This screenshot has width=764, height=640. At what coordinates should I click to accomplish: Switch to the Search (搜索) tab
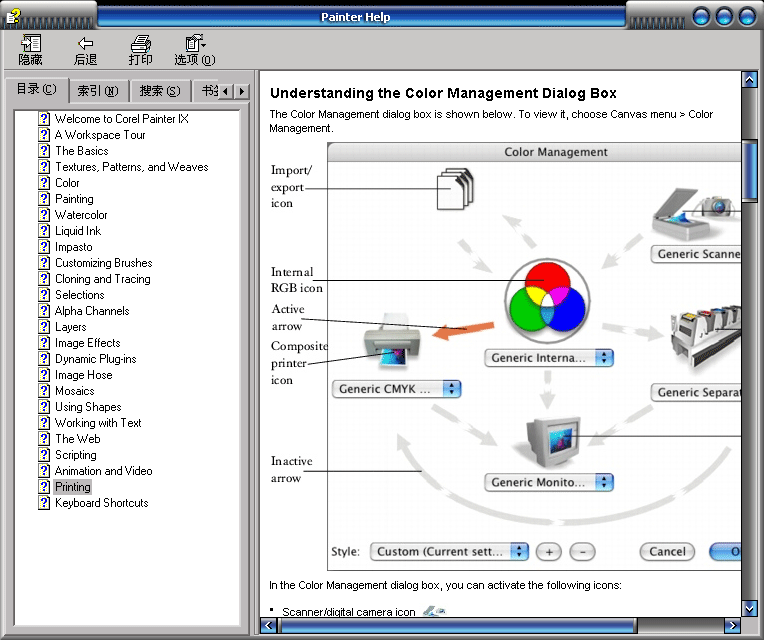click(160, 91)
